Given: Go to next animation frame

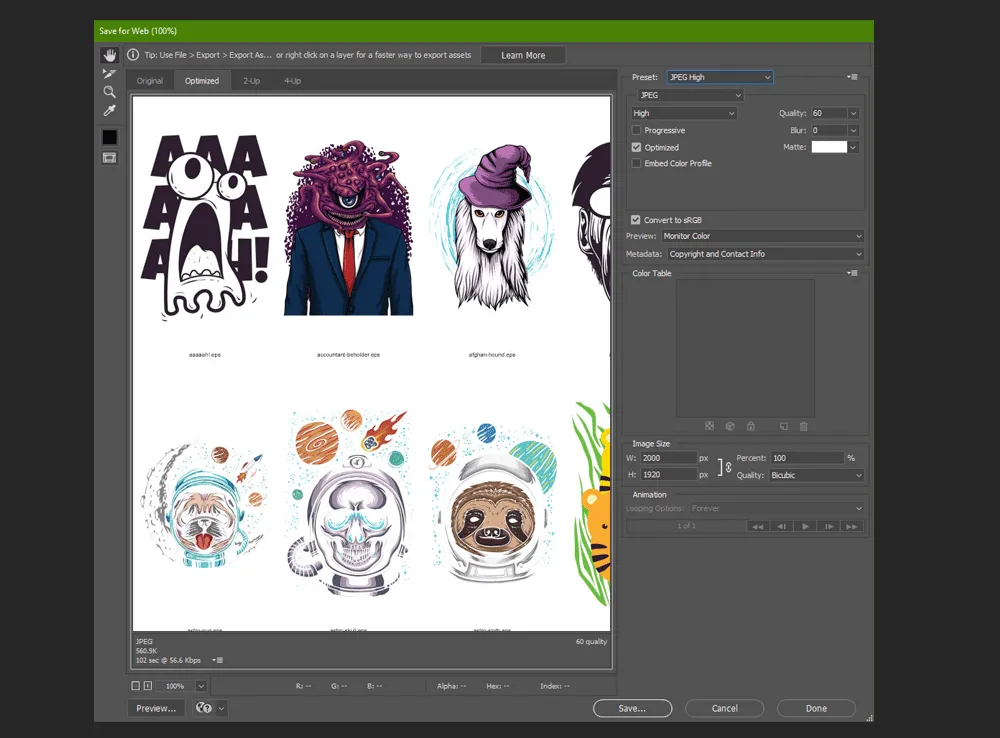Looking at the screenshot, I should [x=829, y=526].
